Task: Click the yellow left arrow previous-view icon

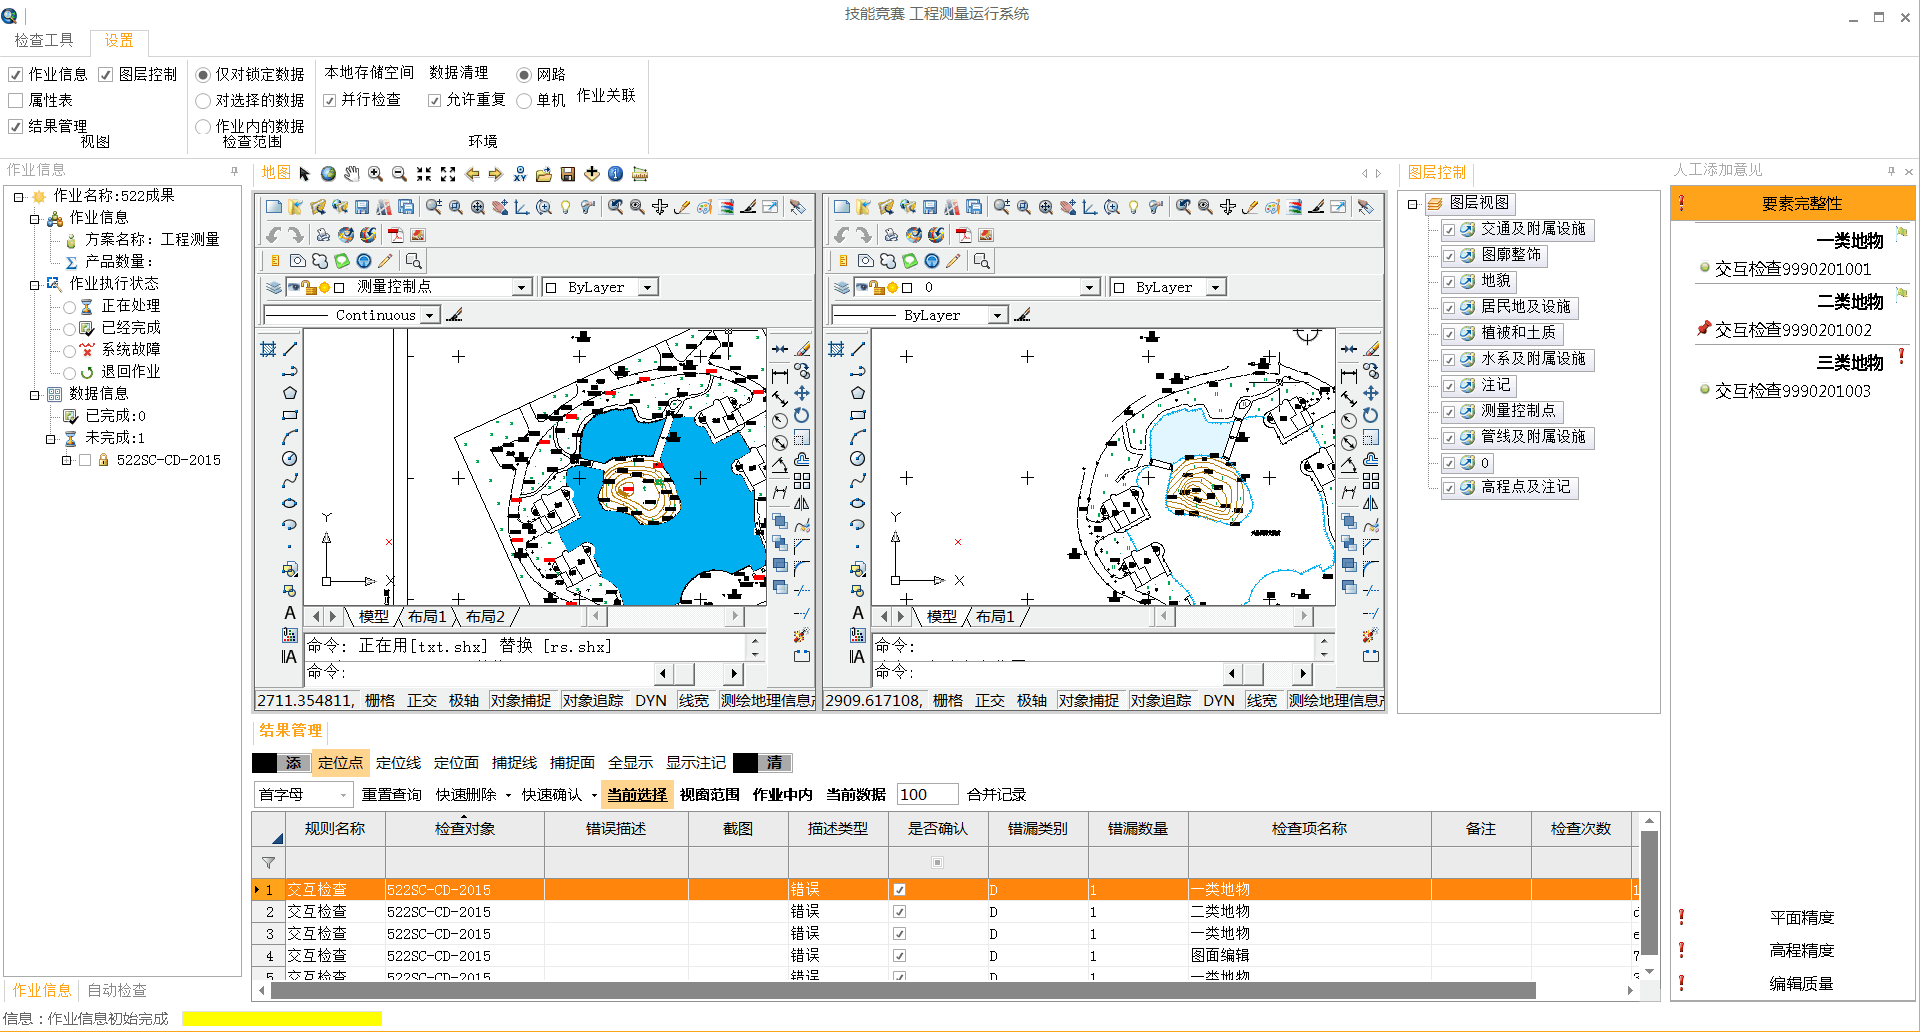Action: (x=472, y=174)
